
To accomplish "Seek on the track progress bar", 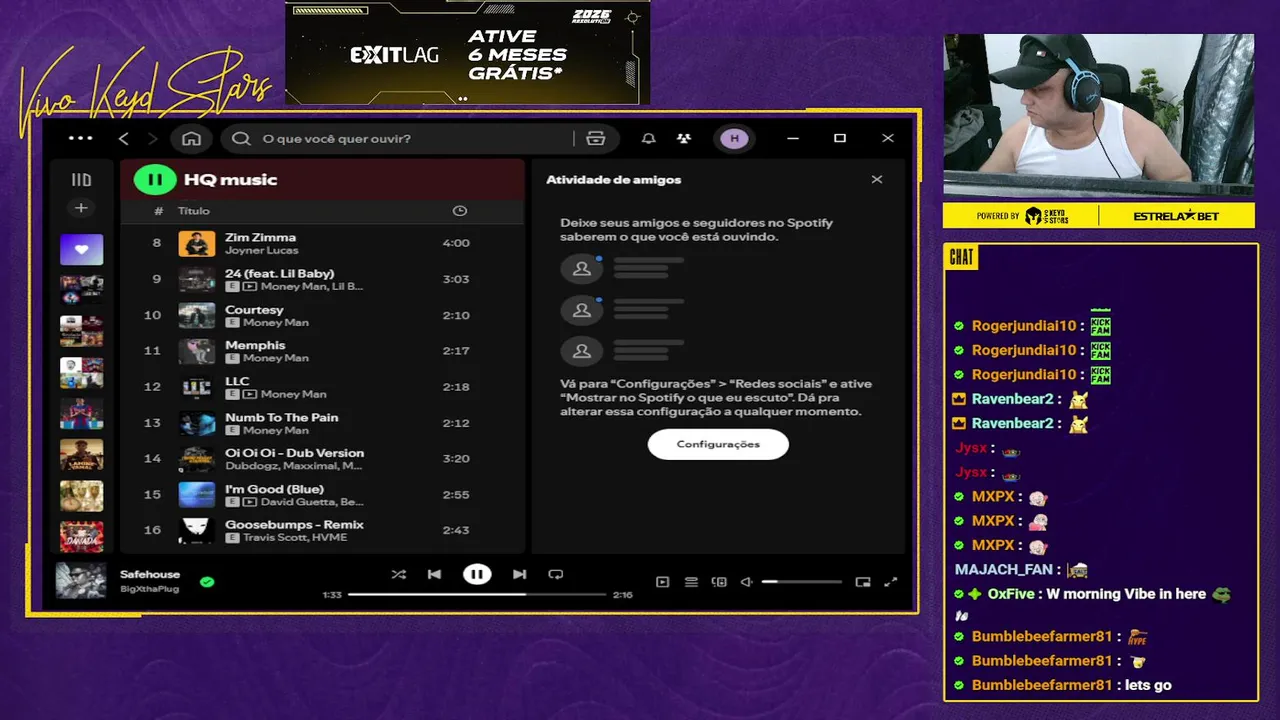I will [x=477, y=594].
